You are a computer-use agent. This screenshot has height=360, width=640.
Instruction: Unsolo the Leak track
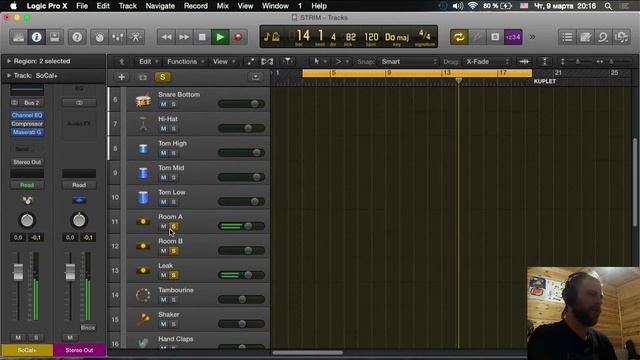coord(173,276)
